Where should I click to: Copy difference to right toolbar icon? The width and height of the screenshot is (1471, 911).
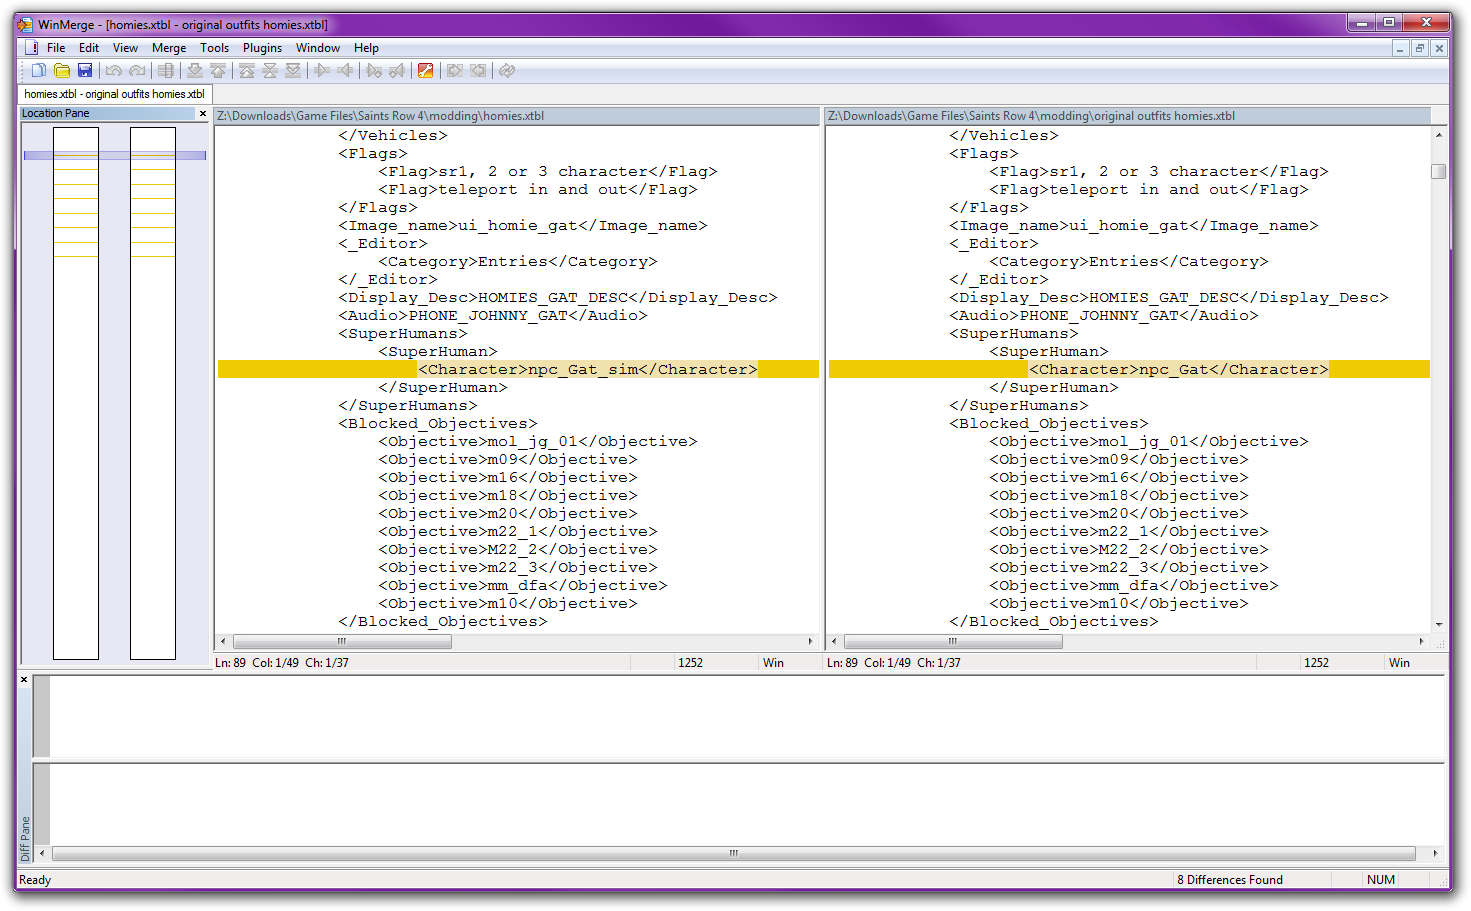click(322, 70)
